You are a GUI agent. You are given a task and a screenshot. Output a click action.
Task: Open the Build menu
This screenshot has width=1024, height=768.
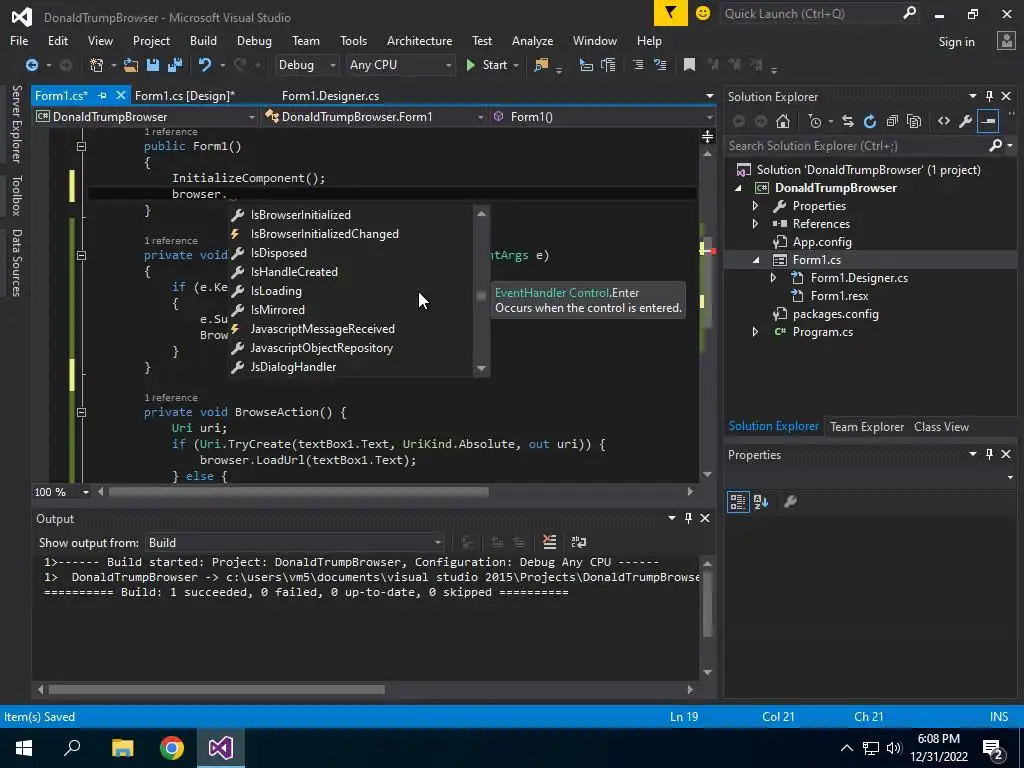click(x=203, y=40)
